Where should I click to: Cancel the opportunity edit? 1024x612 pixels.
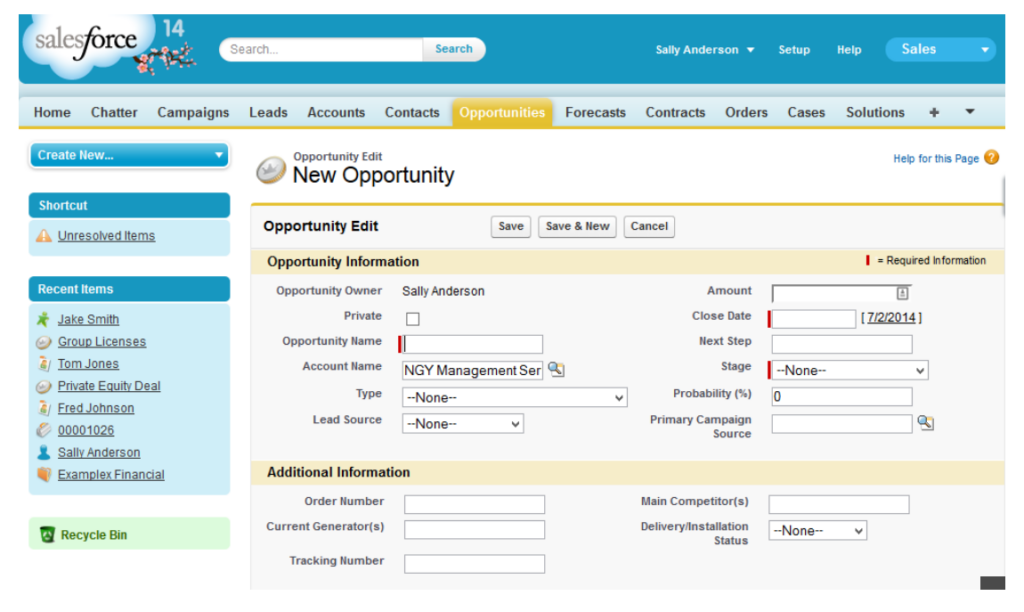[649, 227]
